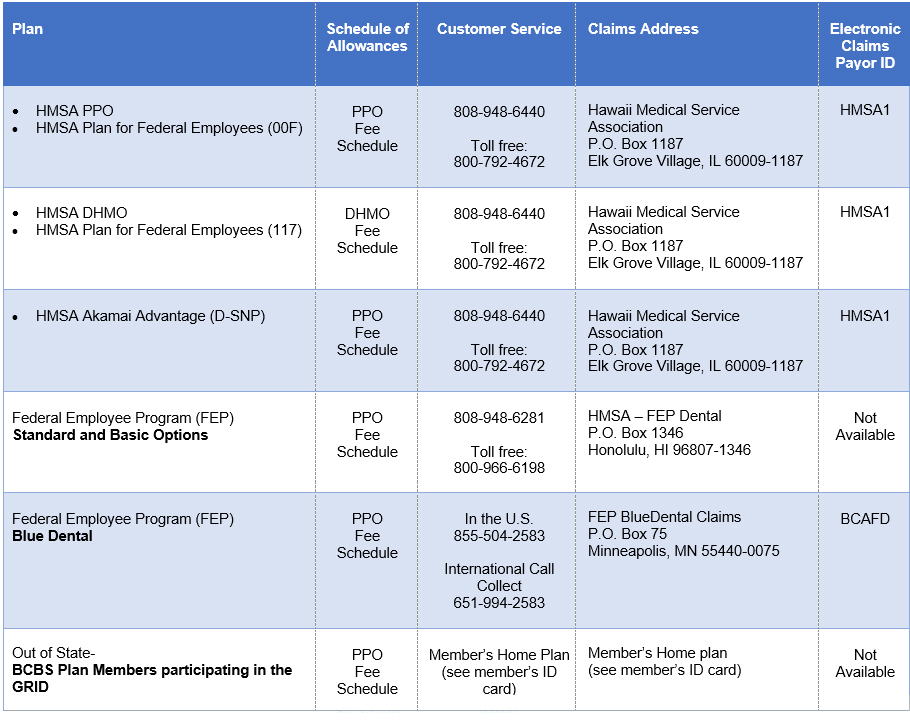Select HMSA Plan for Federal Employees (117)
The height and width of the screenshot is (723, 910).
[168, 230]
